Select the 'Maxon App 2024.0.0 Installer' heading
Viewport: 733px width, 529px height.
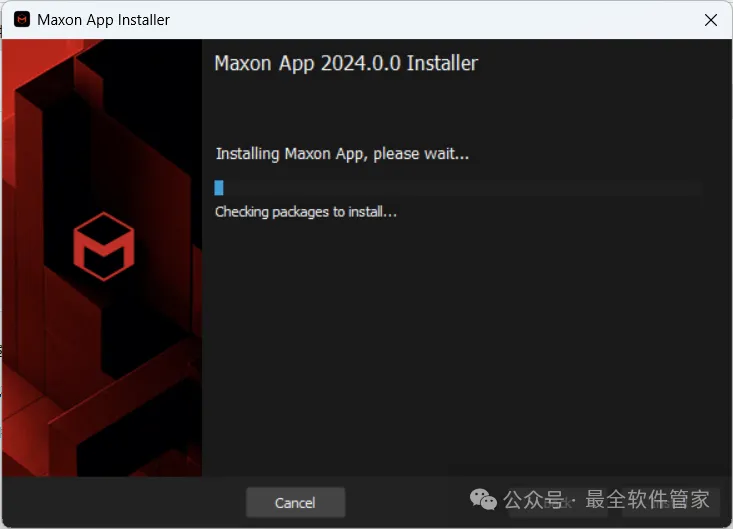pos(346,63)
